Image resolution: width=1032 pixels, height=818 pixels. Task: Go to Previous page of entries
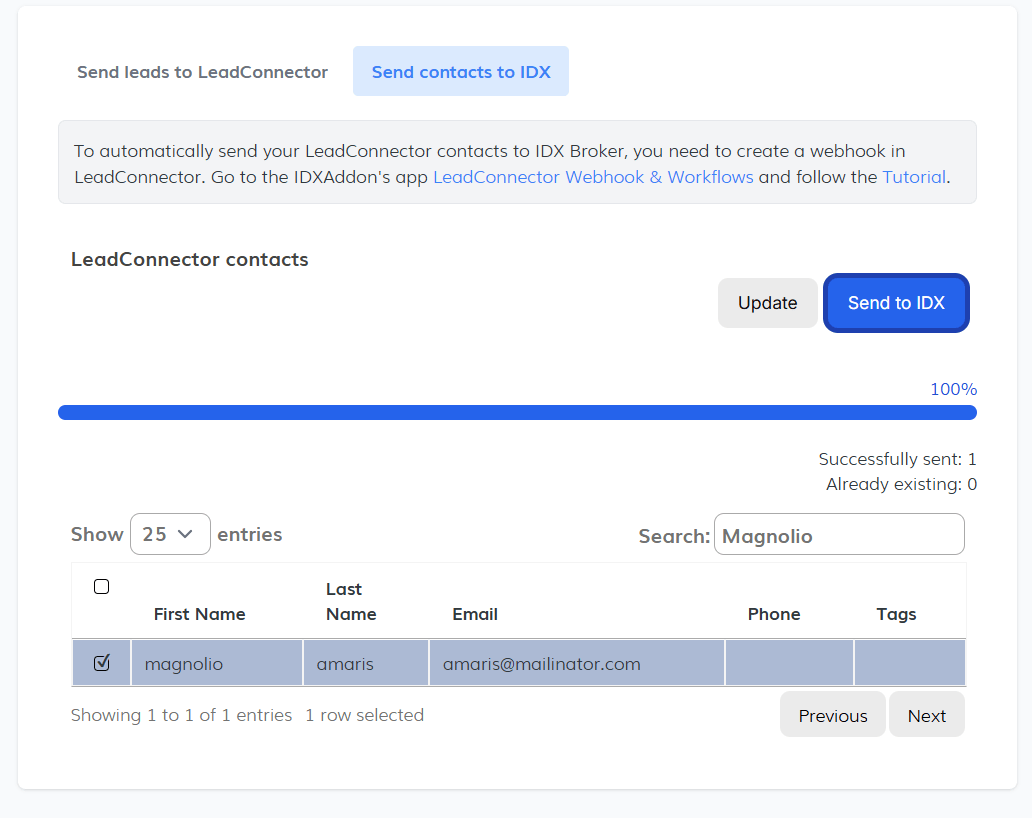832,715
